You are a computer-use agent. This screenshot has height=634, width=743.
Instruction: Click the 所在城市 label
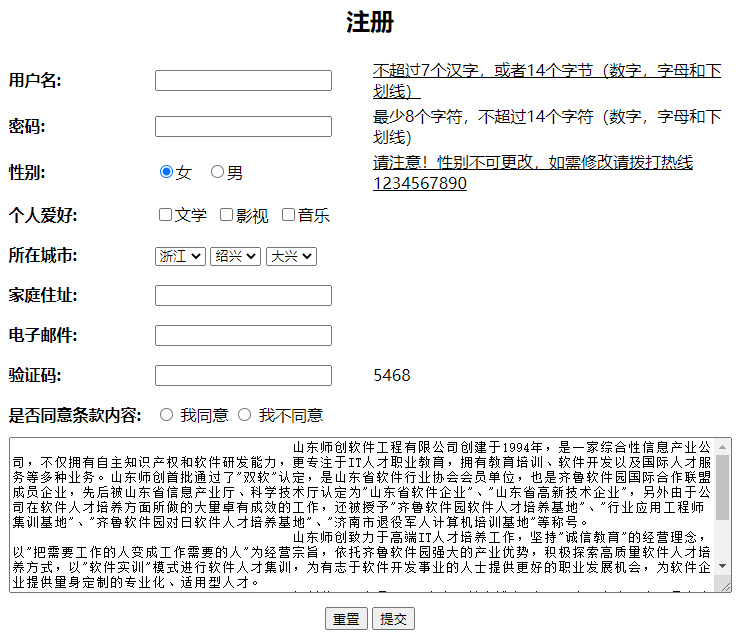pos(43,255)
